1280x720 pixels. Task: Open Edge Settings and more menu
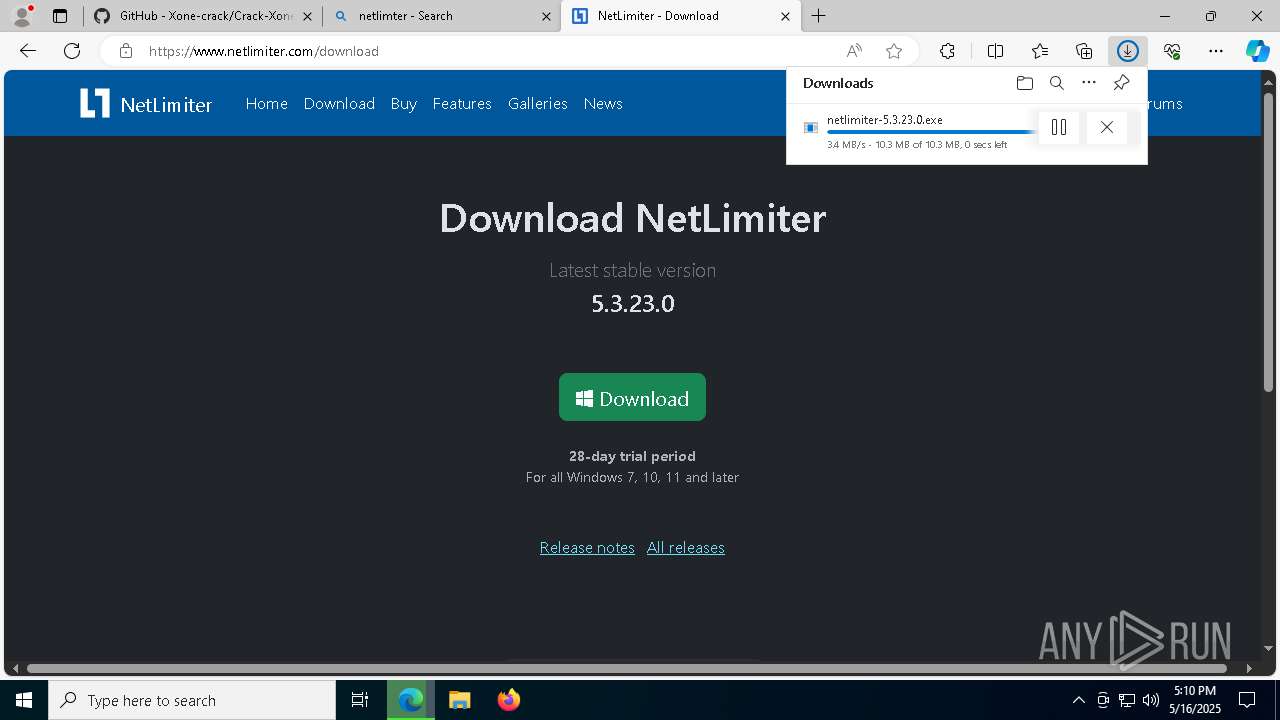point(1216,51)
